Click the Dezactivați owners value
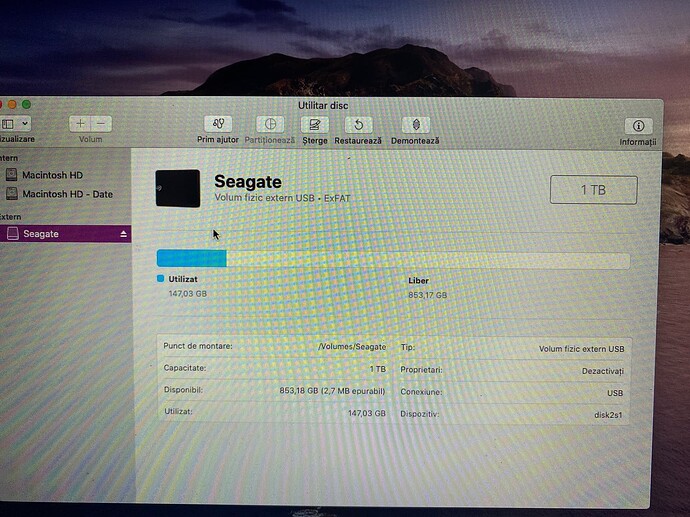The image size is (690, 517). (x=603, y=371)
